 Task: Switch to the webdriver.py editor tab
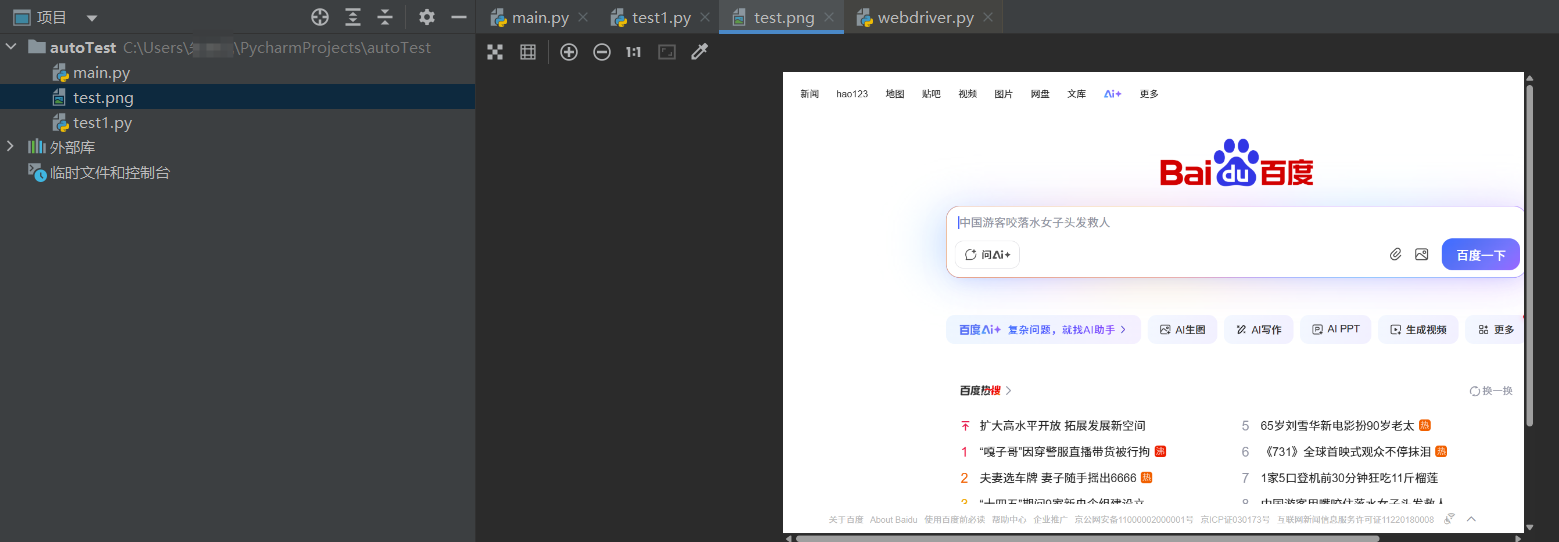[x=926, y=18]
